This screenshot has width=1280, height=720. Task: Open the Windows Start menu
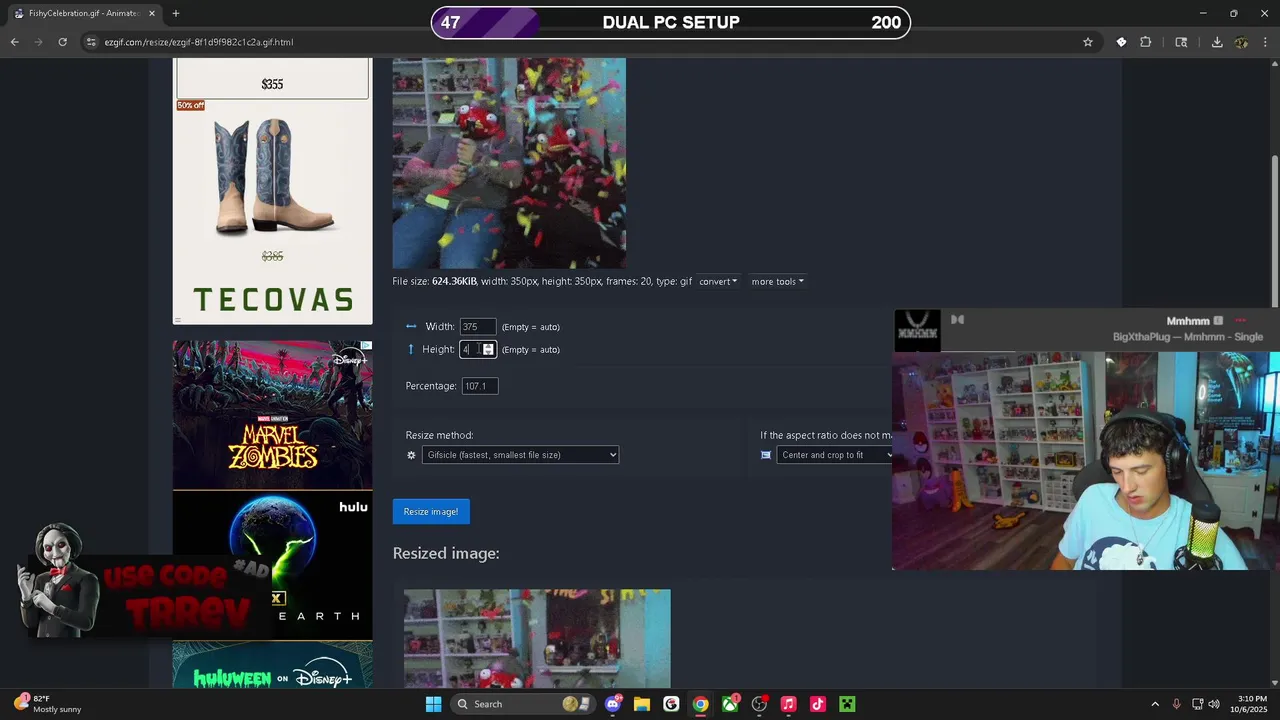(x=433, y=704)
